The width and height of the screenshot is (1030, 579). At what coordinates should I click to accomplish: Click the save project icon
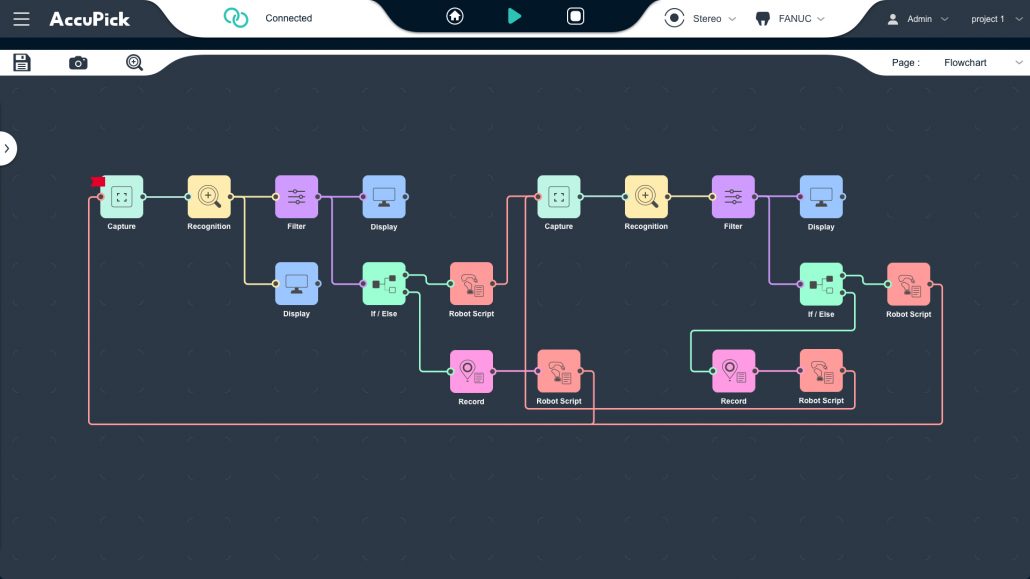[x=22, y=63]
